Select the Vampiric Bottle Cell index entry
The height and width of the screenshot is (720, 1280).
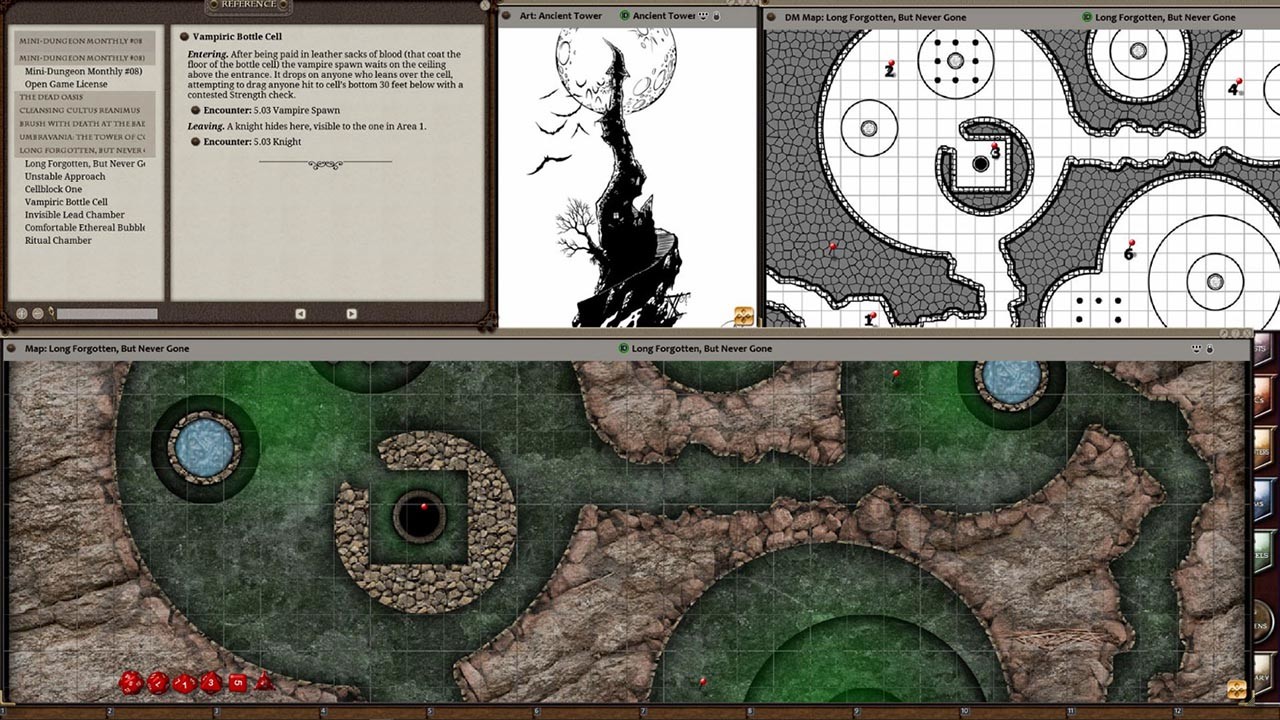[x=67, y=202]
